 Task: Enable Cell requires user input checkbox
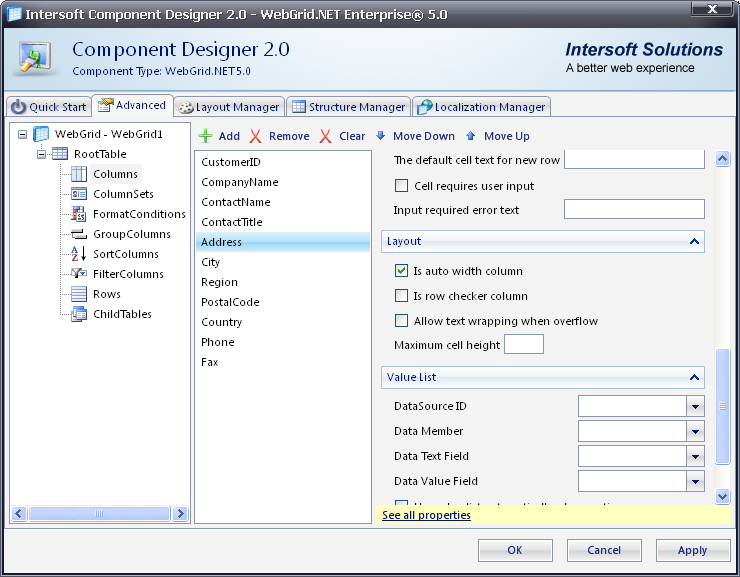401,185
